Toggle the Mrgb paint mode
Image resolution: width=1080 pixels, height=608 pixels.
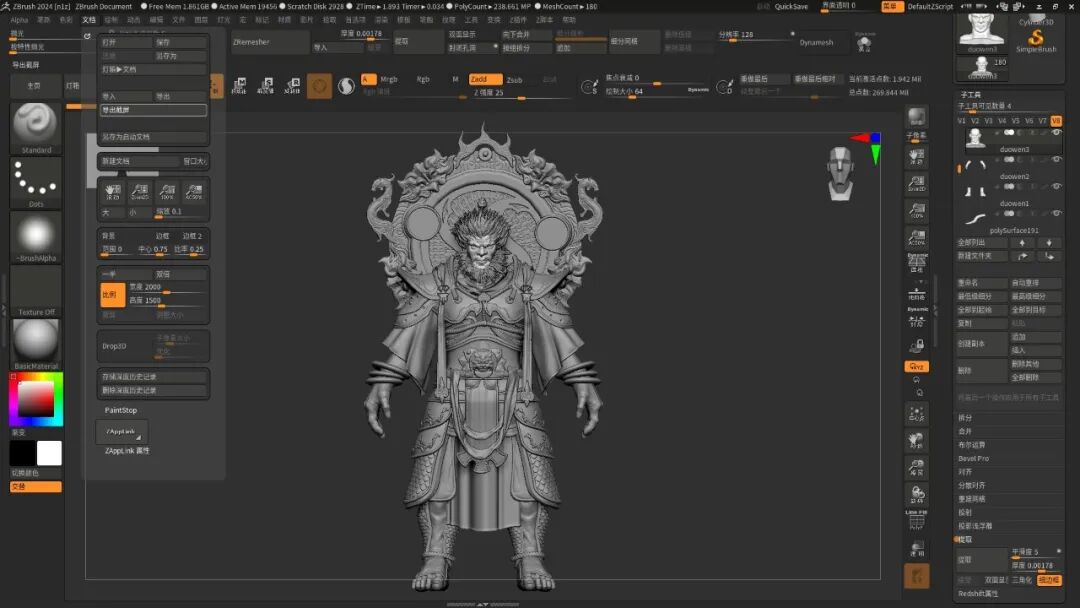pos(388,79)
